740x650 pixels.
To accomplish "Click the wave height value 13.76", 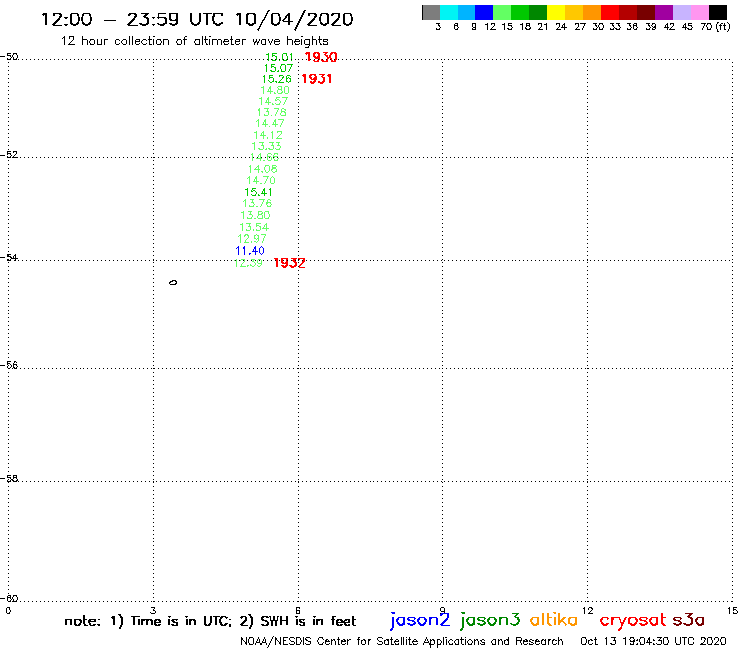I will pyautogui.click(x=257, y=203).
